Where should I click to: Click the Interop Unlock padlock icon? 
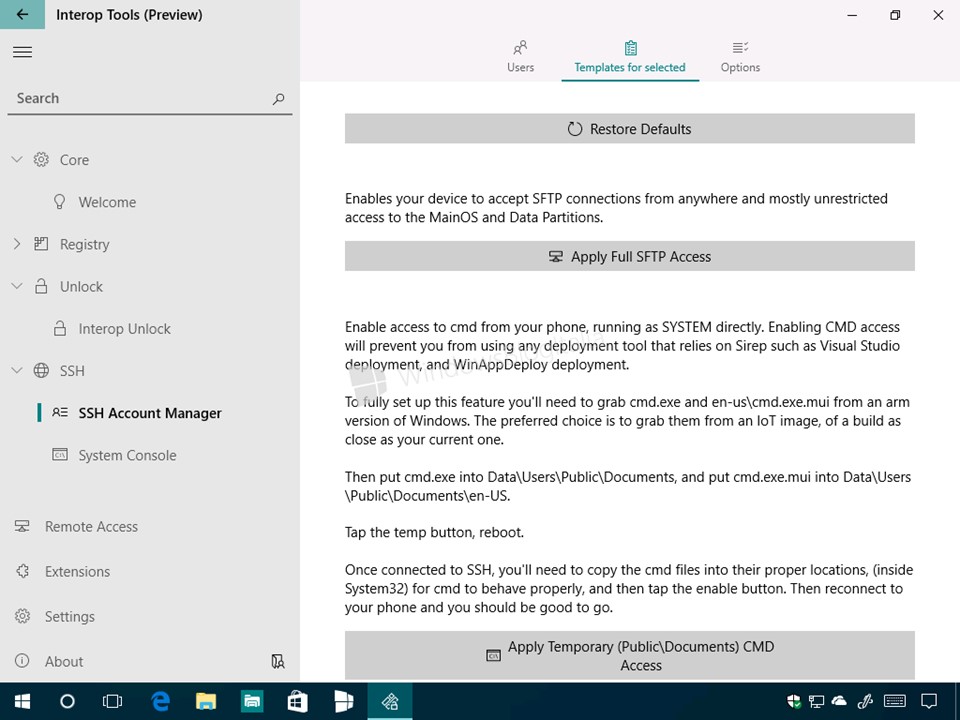click(x=60, y=328)
